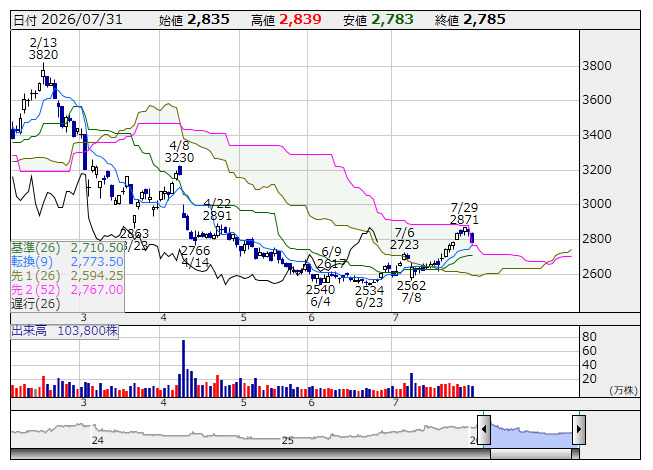Click the 2800 price axis label
The height and width of the screenshot is (470, 653).
point(597,239)
